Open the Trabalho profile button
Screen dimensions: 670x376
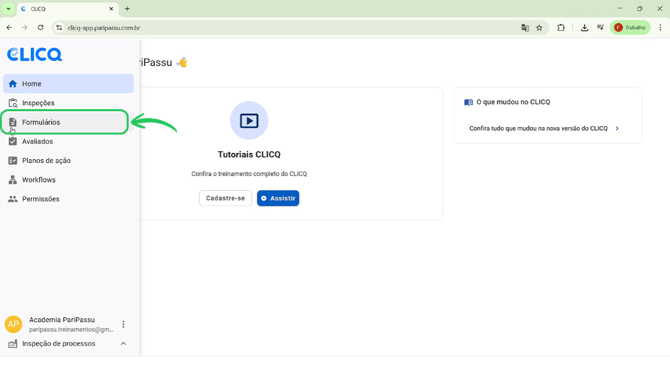click(x=630, y=28)
